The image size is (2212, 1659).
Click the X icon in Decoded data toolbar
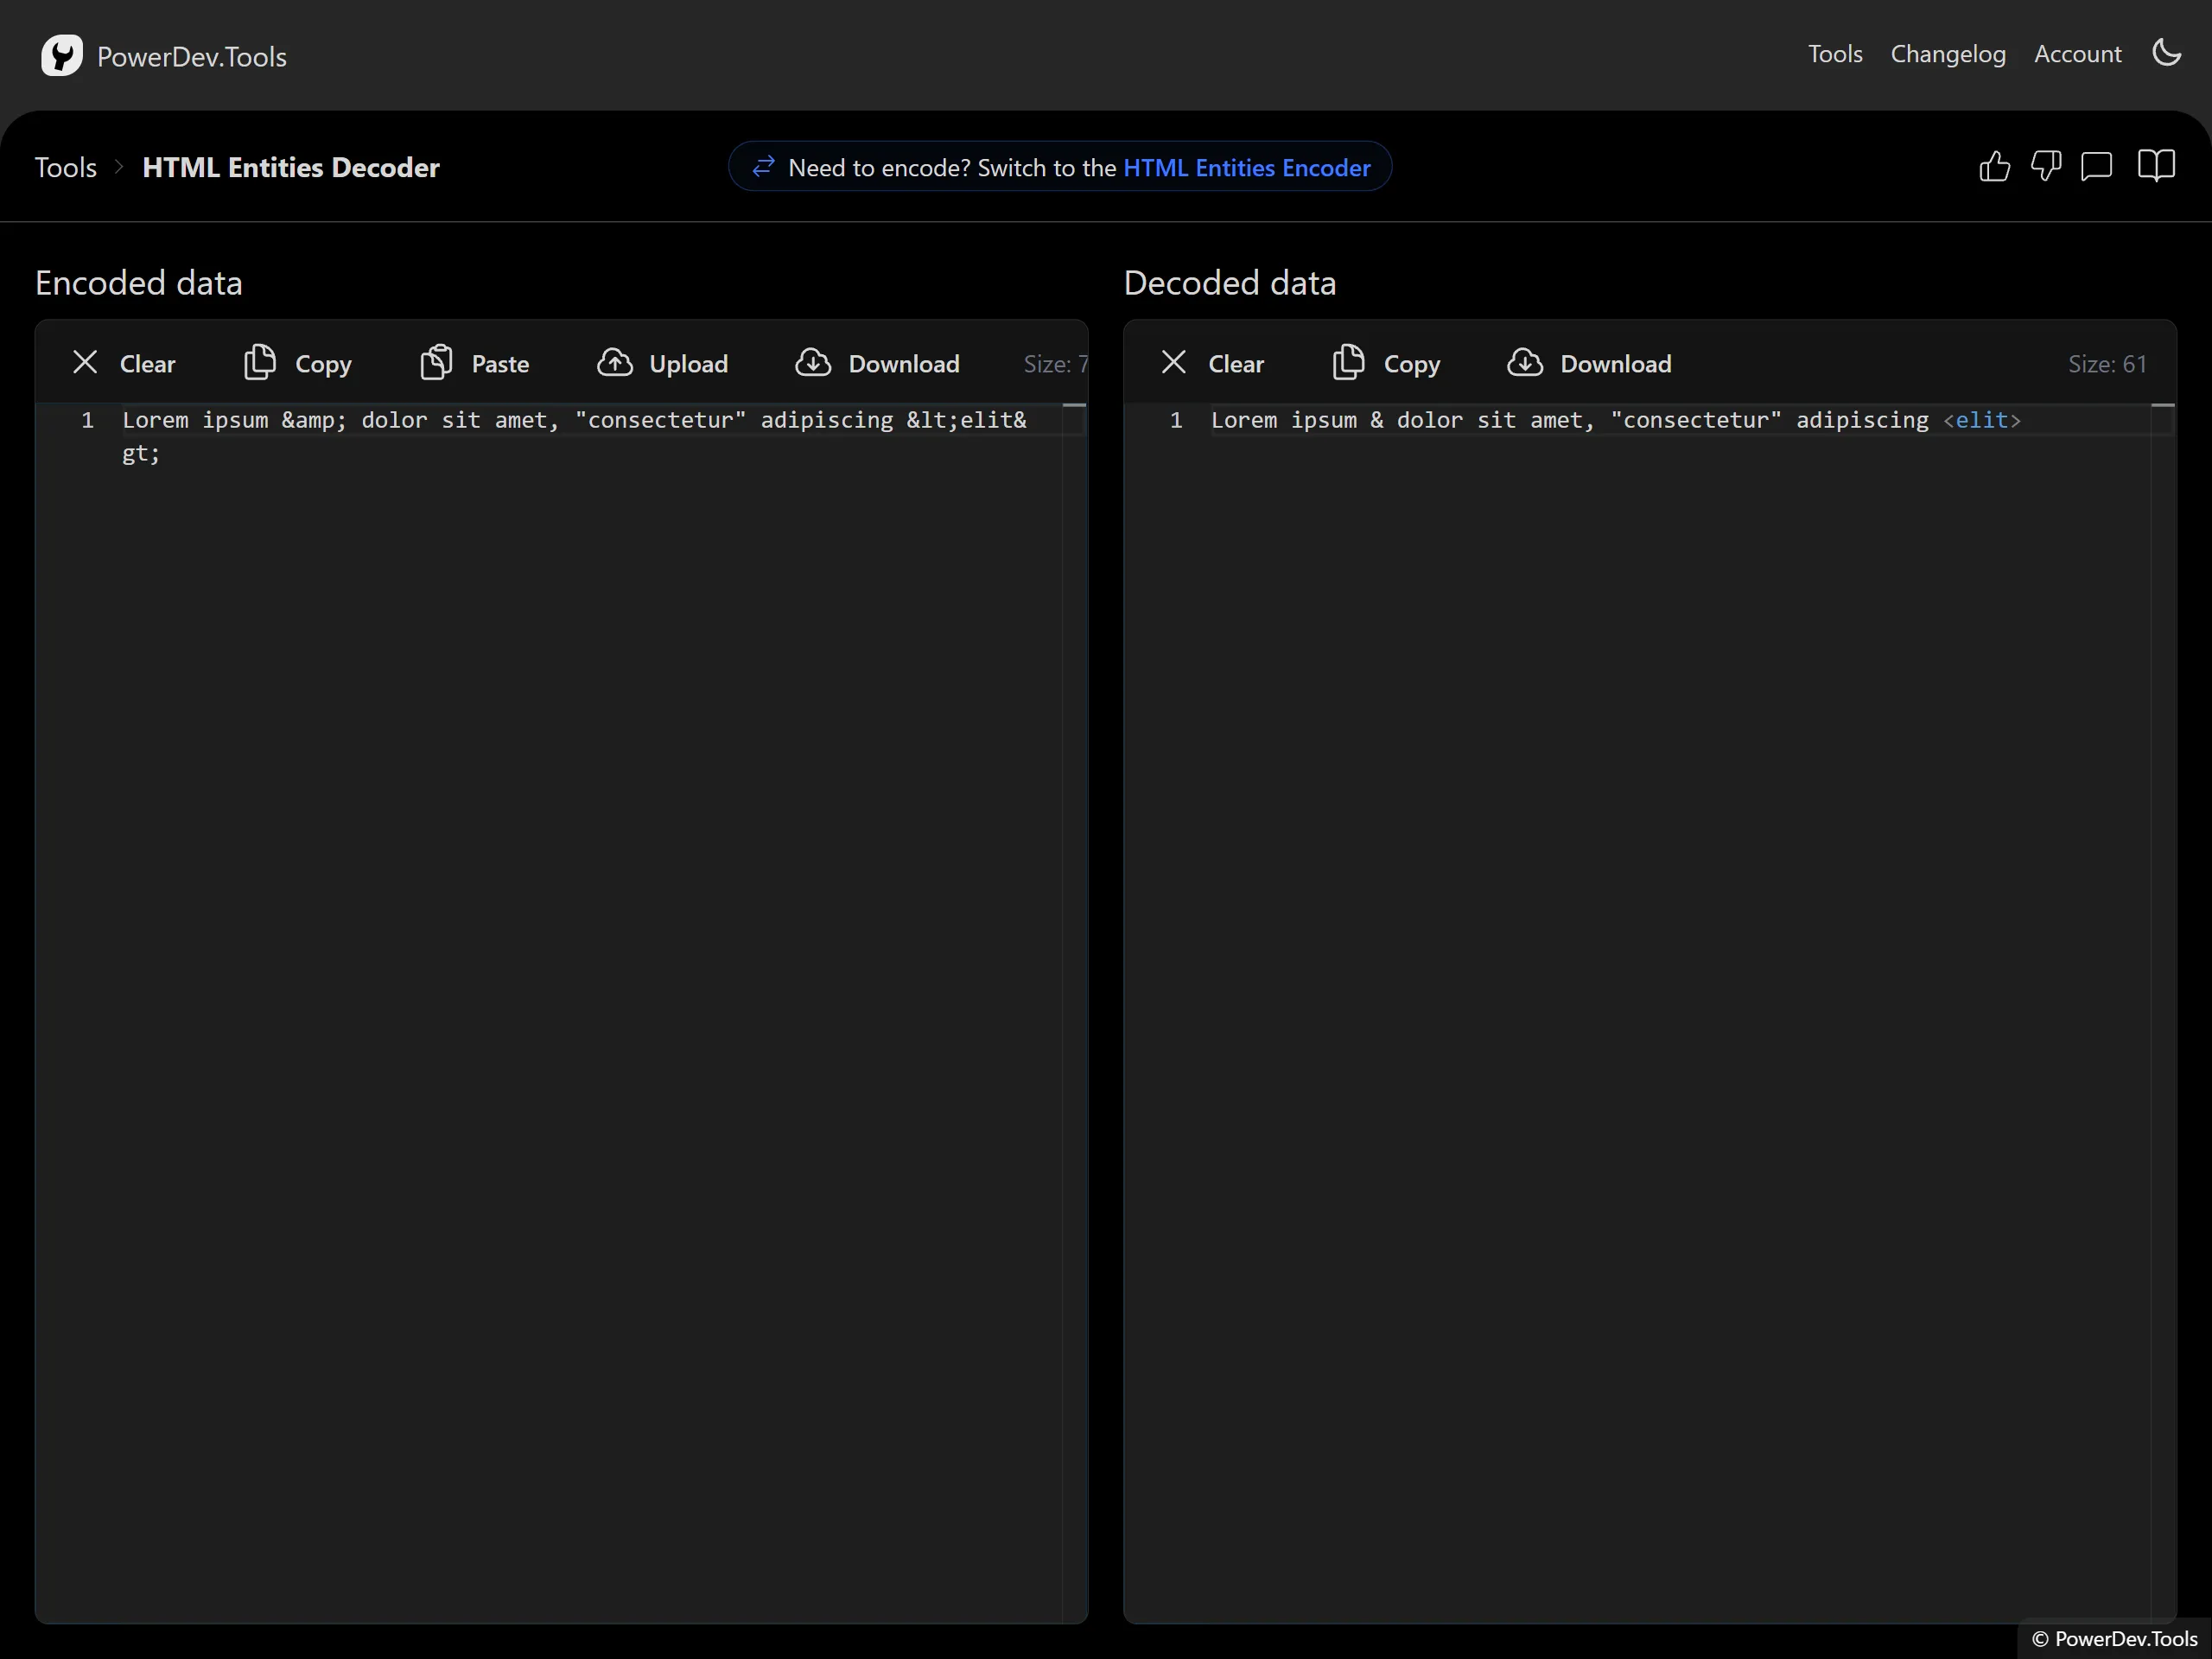click(1174, 362)
